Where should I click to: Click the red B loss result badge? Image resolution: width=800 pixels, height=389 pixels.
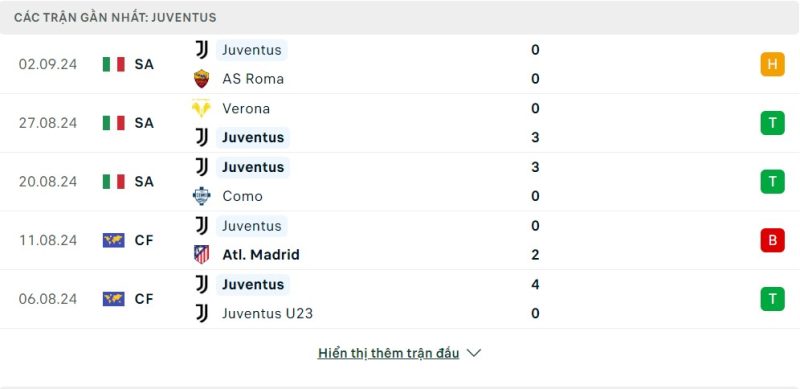(772, 240)
